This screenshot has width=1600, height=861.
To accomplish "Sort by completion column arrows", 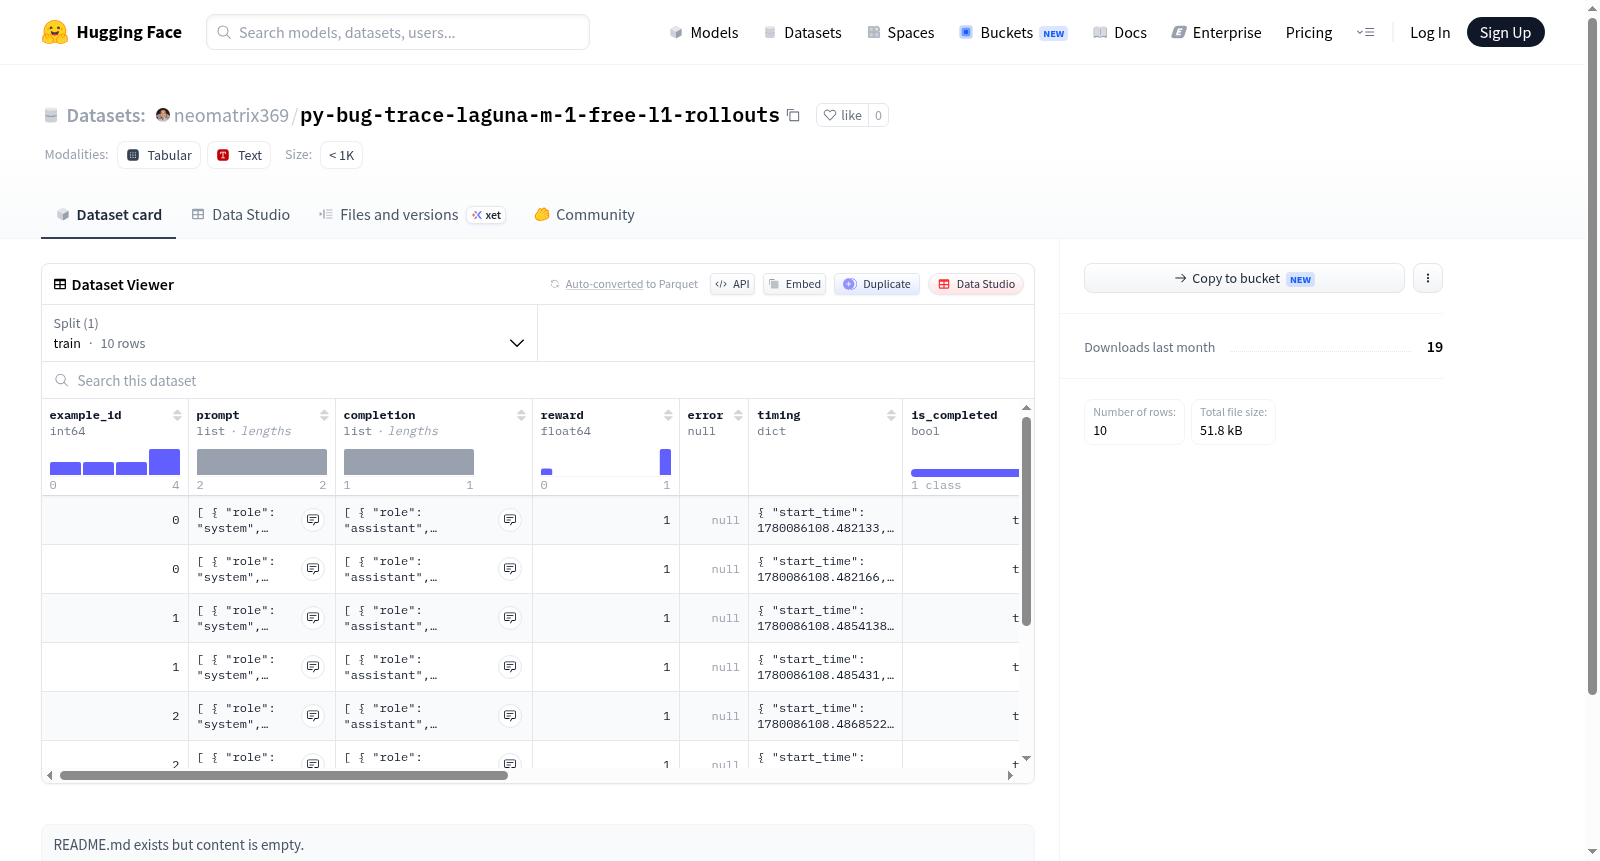I will click(521, 415).
